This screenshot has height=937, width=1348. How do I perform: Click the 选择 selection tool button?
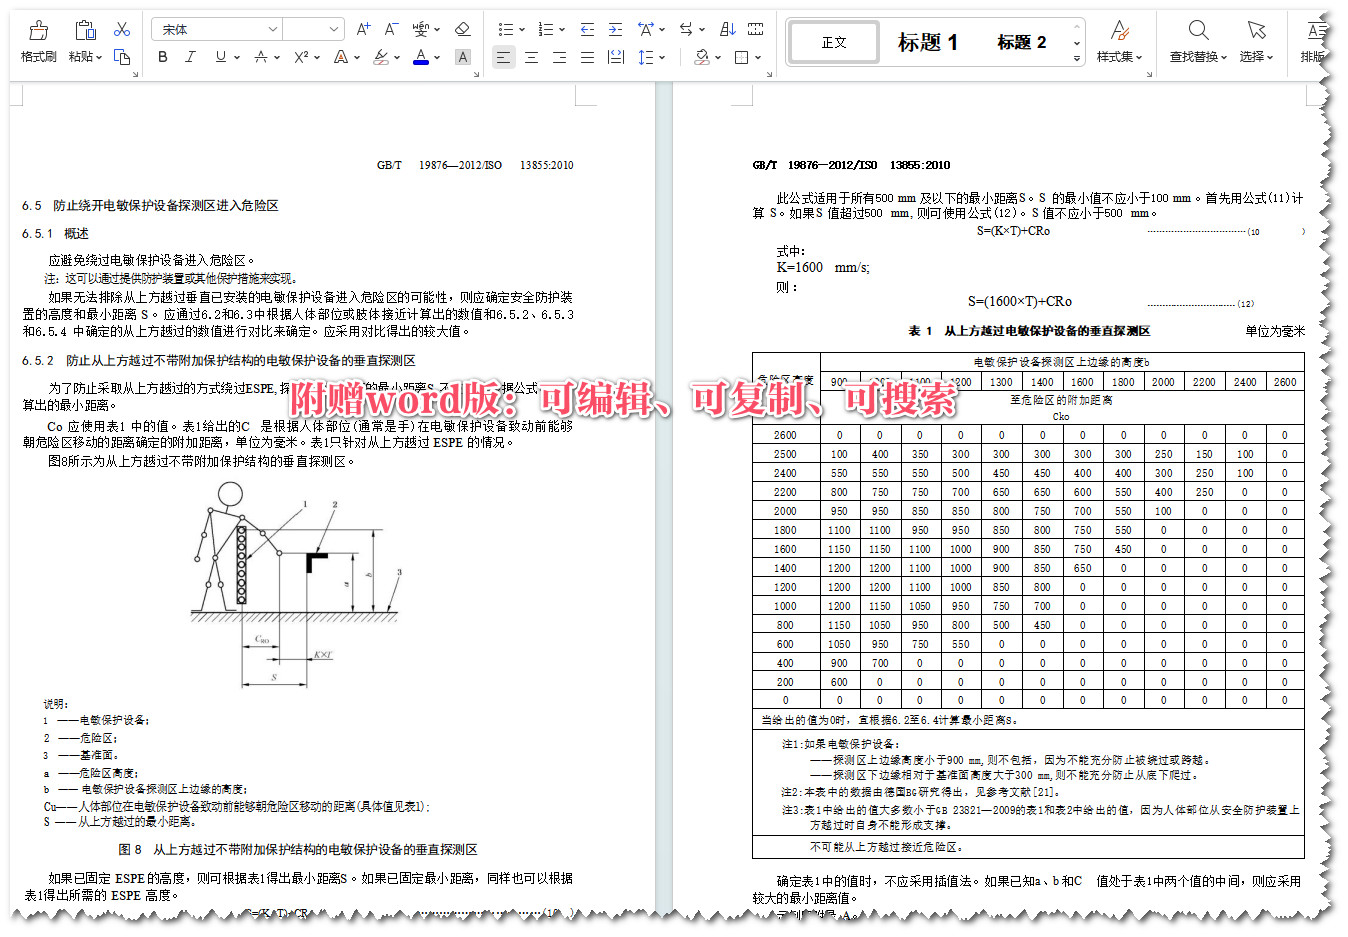pyautogui.click(x=1256, y=40)
